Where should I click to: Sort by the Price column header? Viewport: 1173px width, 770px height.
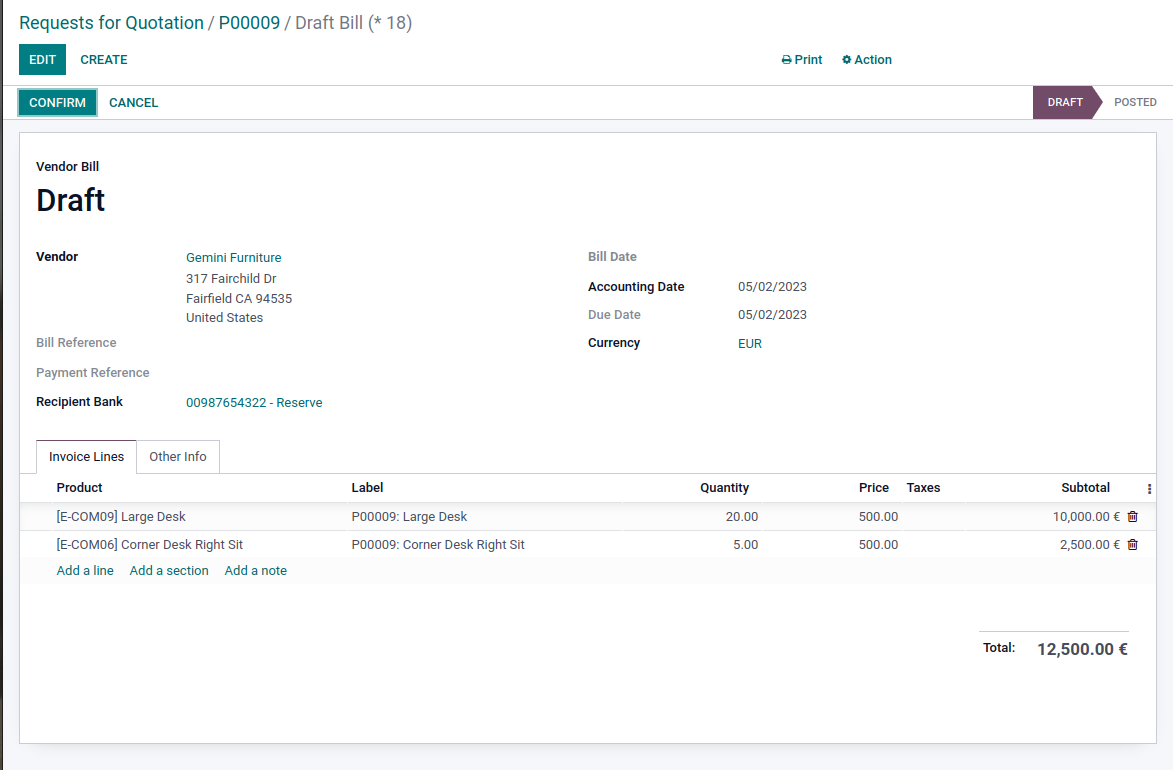tap(874, 488)
